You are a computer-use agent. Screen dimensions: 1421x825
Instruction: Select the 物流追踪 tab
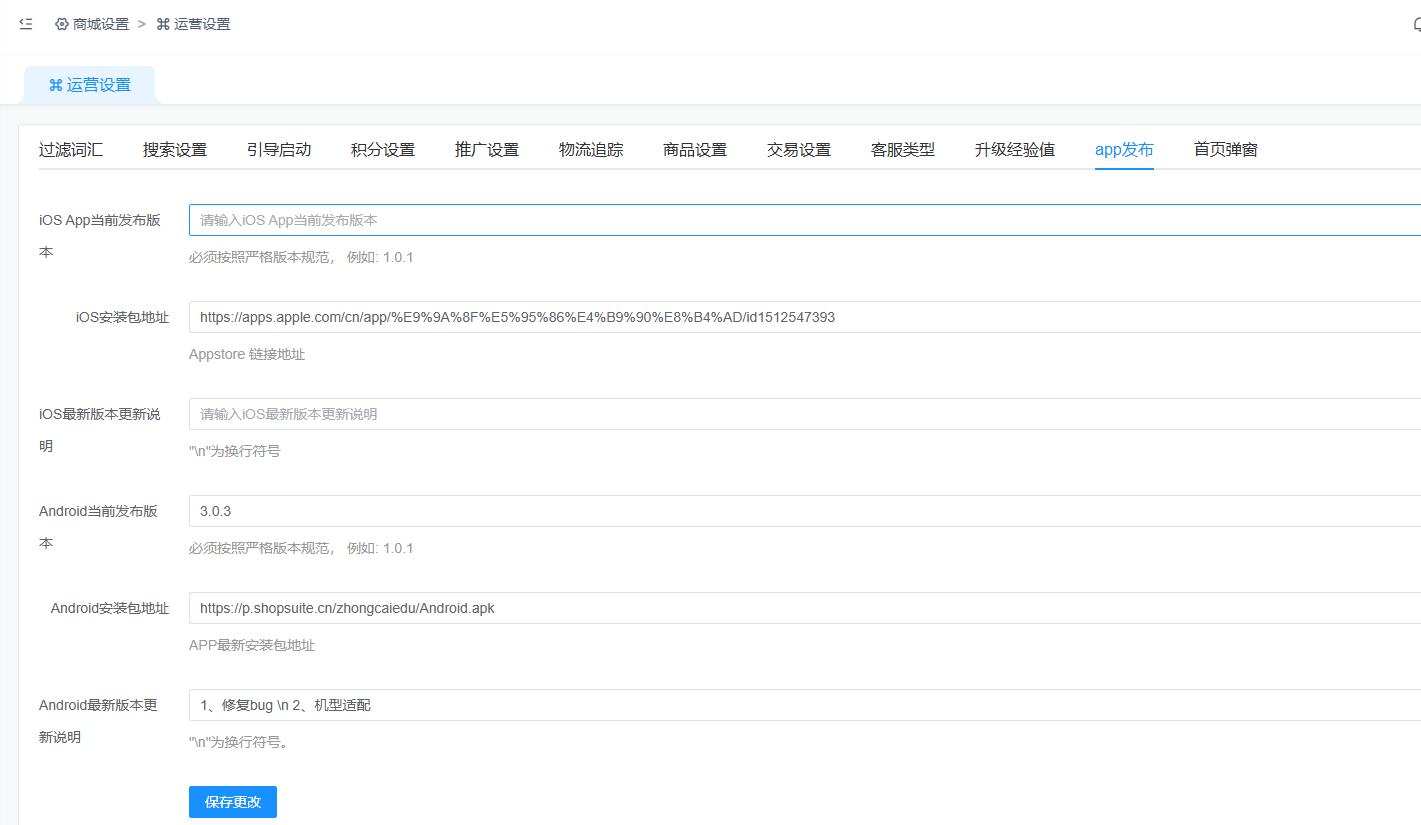(x=591, y=150)
